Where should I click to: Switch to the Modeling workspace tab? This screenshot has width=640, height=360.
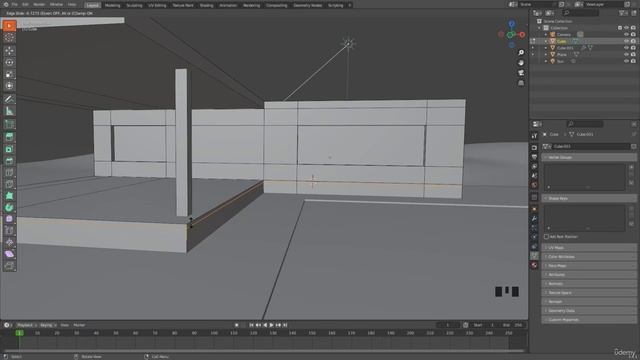point(113,5)
